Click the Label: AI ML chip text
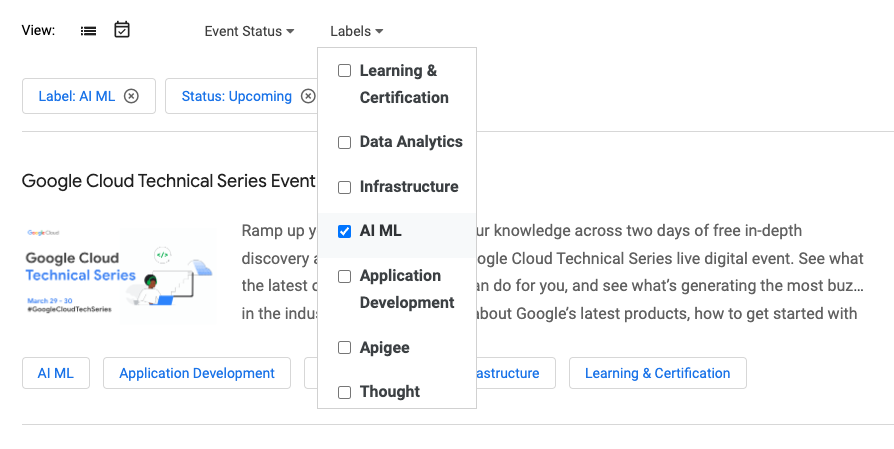The height and width of the screenshot is (449, 894). 76,96
